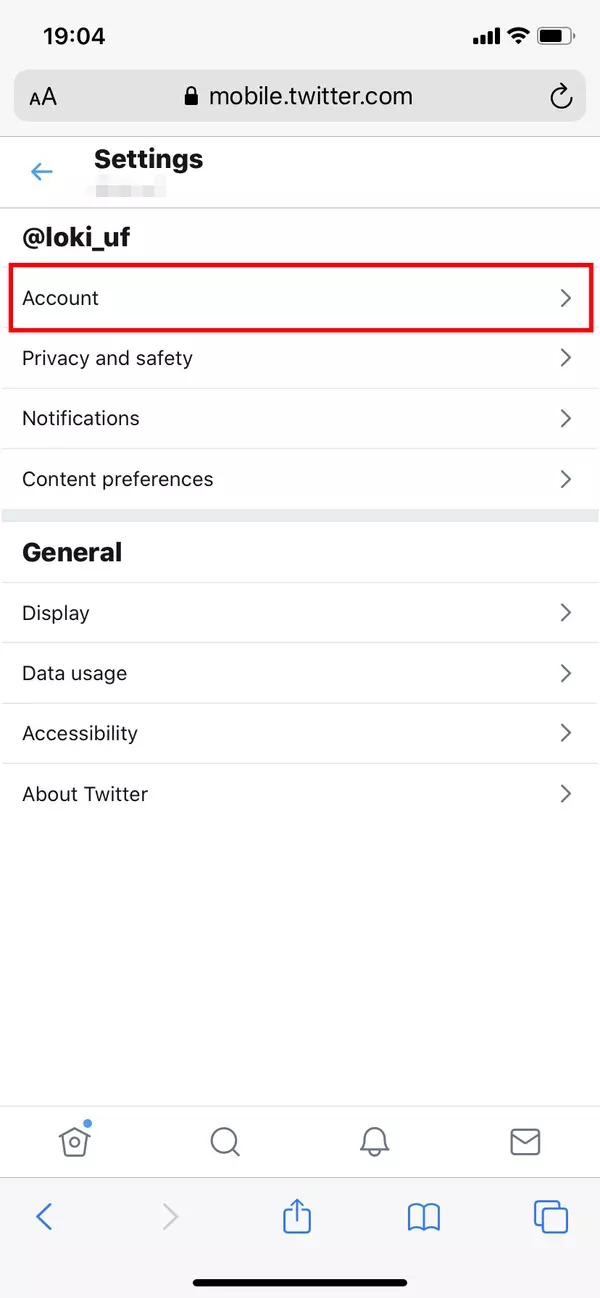600x1298 pixels.
Task: Open Direct Messages envelope icon
Action: pyautogui.click(x=525, y=1141)
